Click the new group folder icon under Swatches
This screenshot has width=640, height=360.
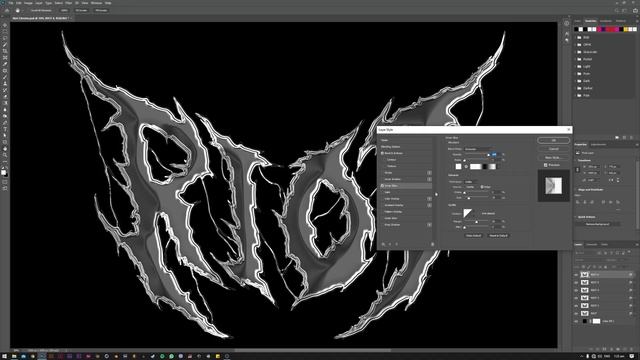pyautogui.click(x=617, y=138)
